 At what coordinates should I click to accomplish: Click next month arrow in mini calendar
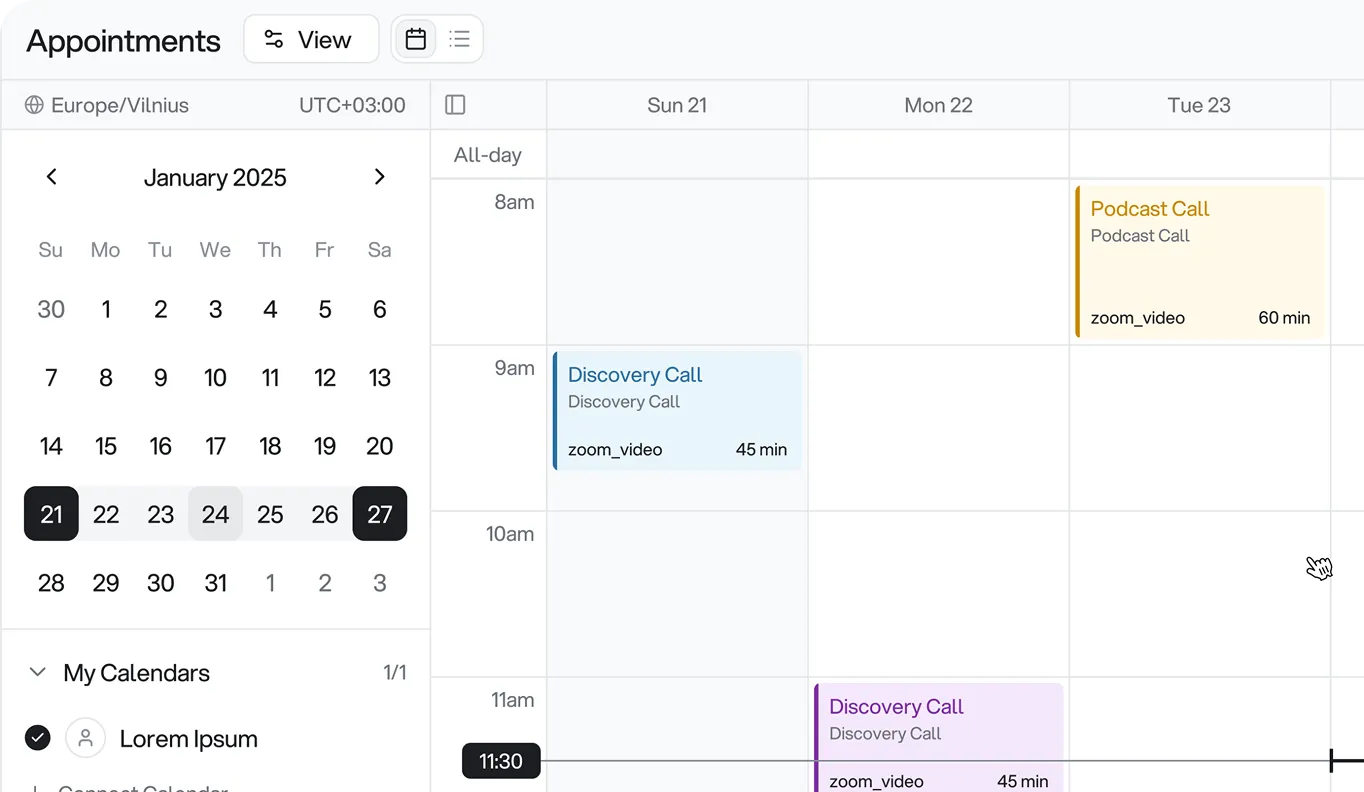pos(379,176)
